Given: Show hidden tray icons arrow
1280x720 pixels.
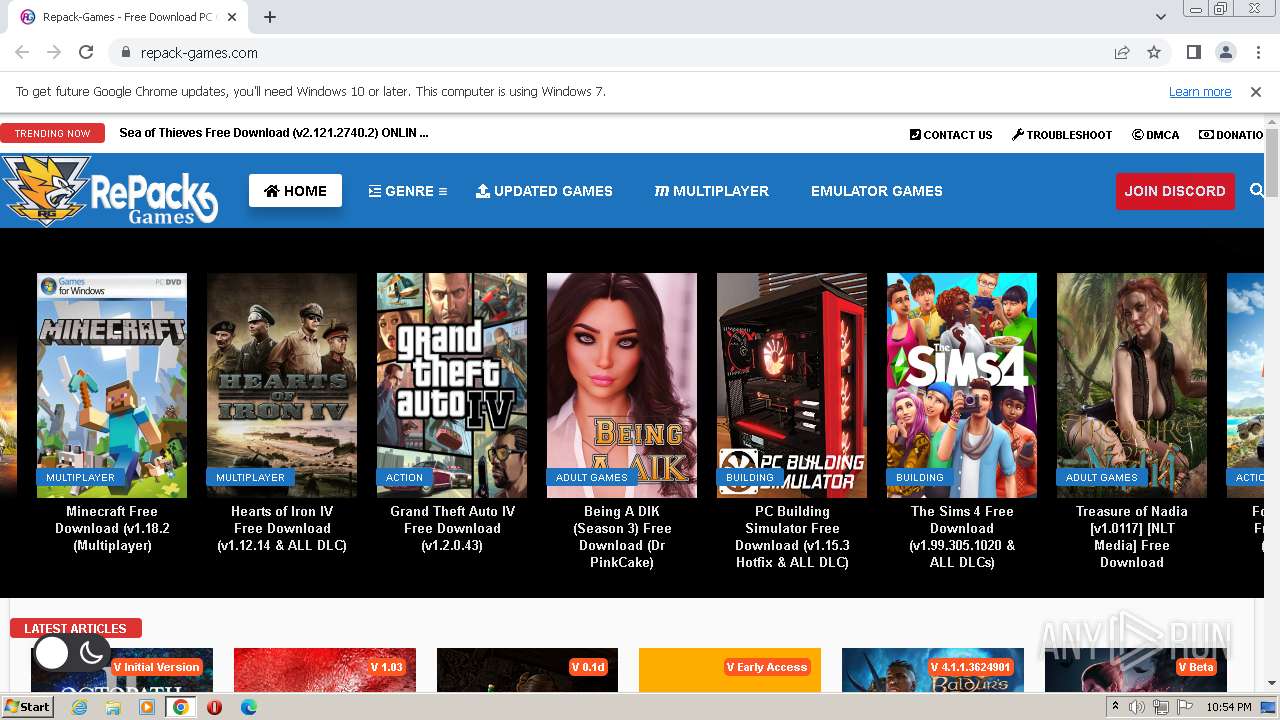Looking at the screenshot, I should point(1116,707).
